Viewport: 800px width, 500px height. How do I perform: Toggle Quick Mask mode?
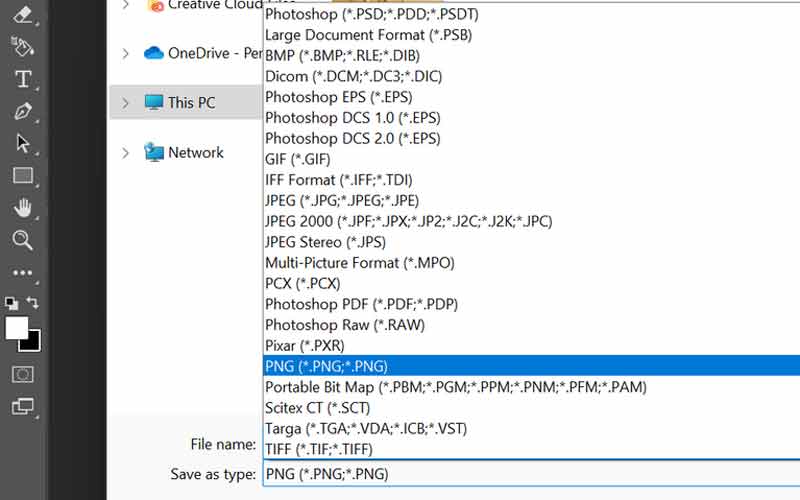click(x=22, y=374)
